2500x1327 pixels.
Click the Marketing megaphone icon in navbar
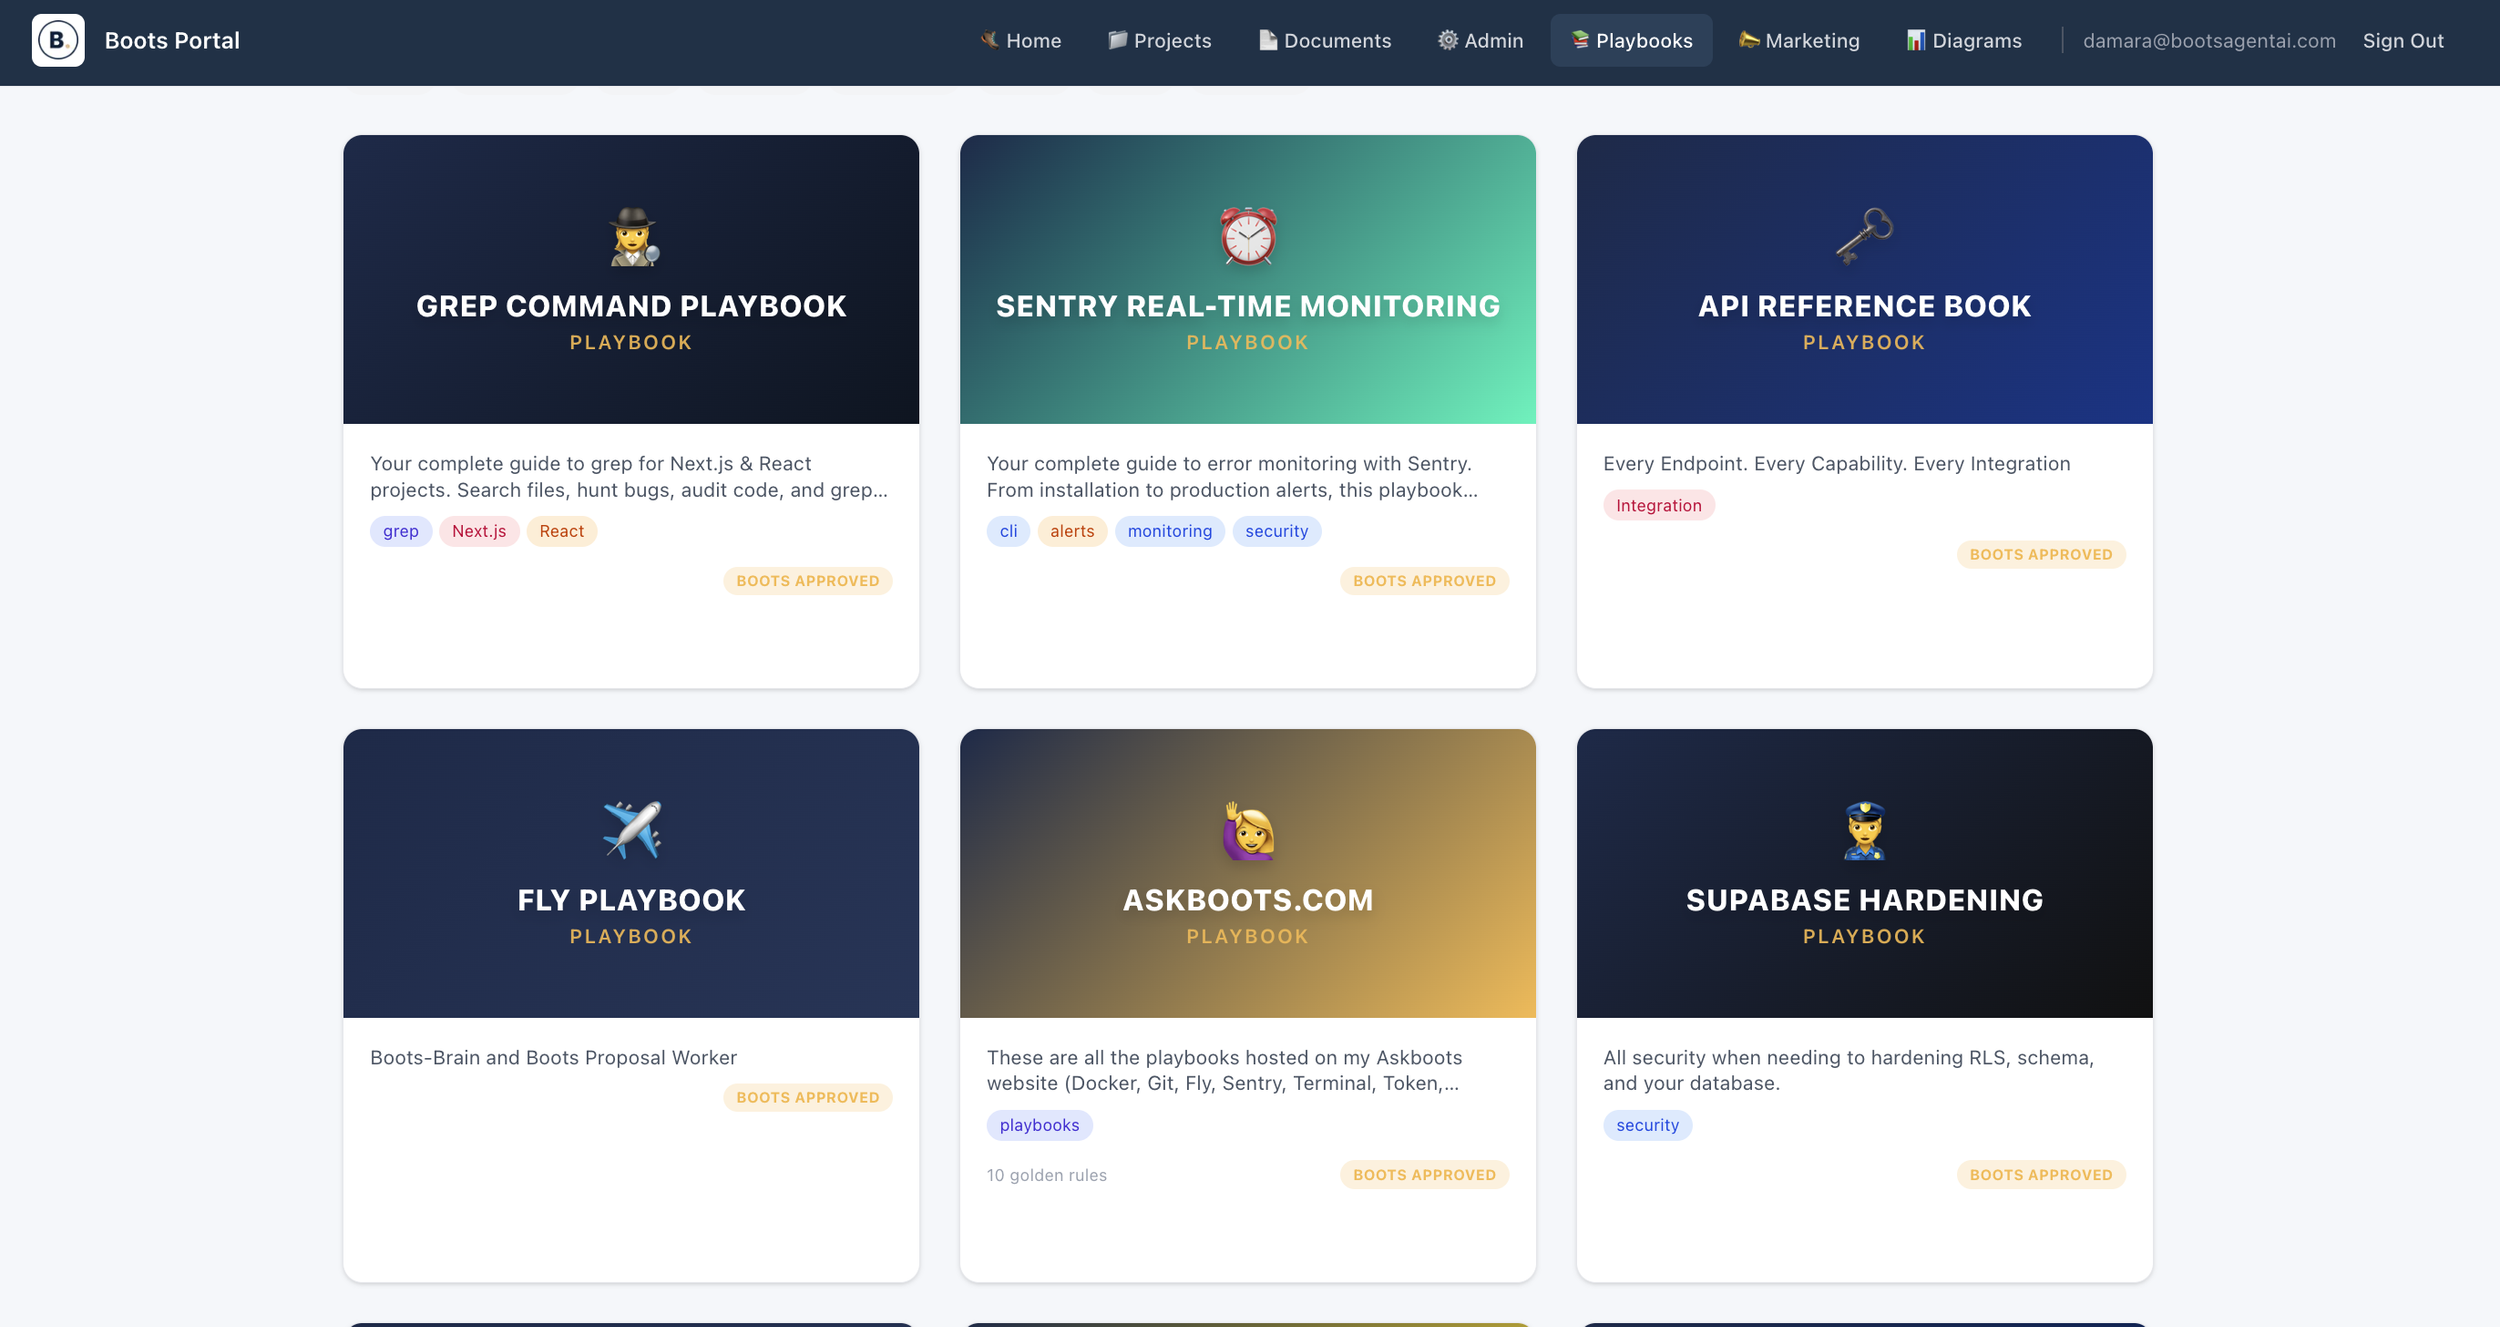pyautogui.click(x=1749, y=40)
